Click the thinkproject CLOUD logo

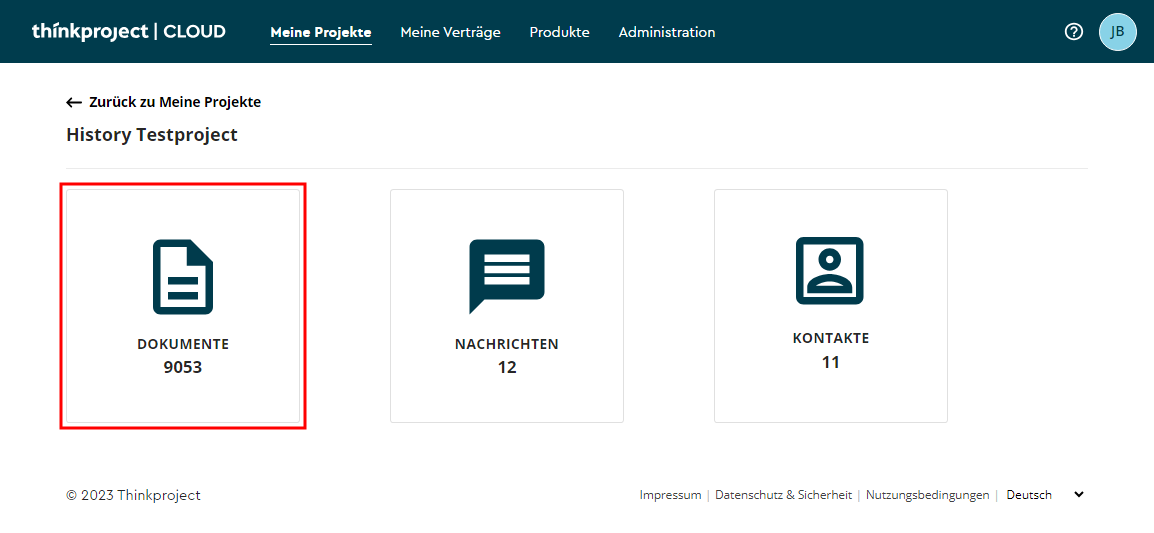128,31
